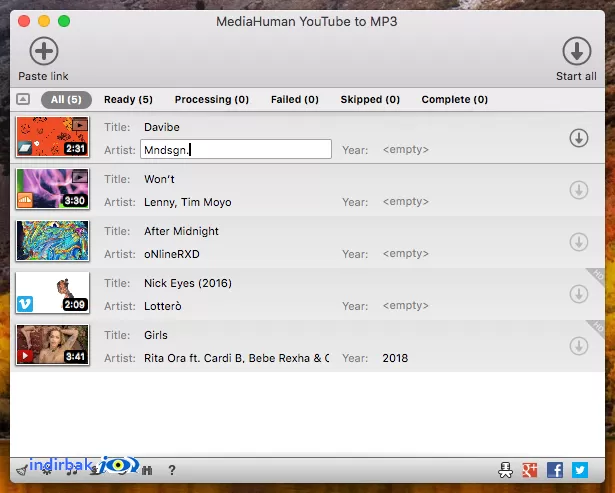
Task: Open the Twitter icon
Action: click(x=580, y=470)
